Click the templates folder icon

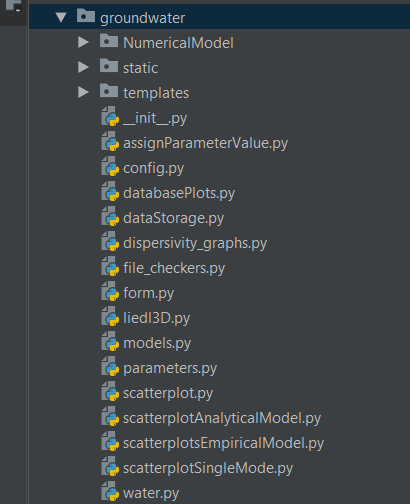(109, 90)
